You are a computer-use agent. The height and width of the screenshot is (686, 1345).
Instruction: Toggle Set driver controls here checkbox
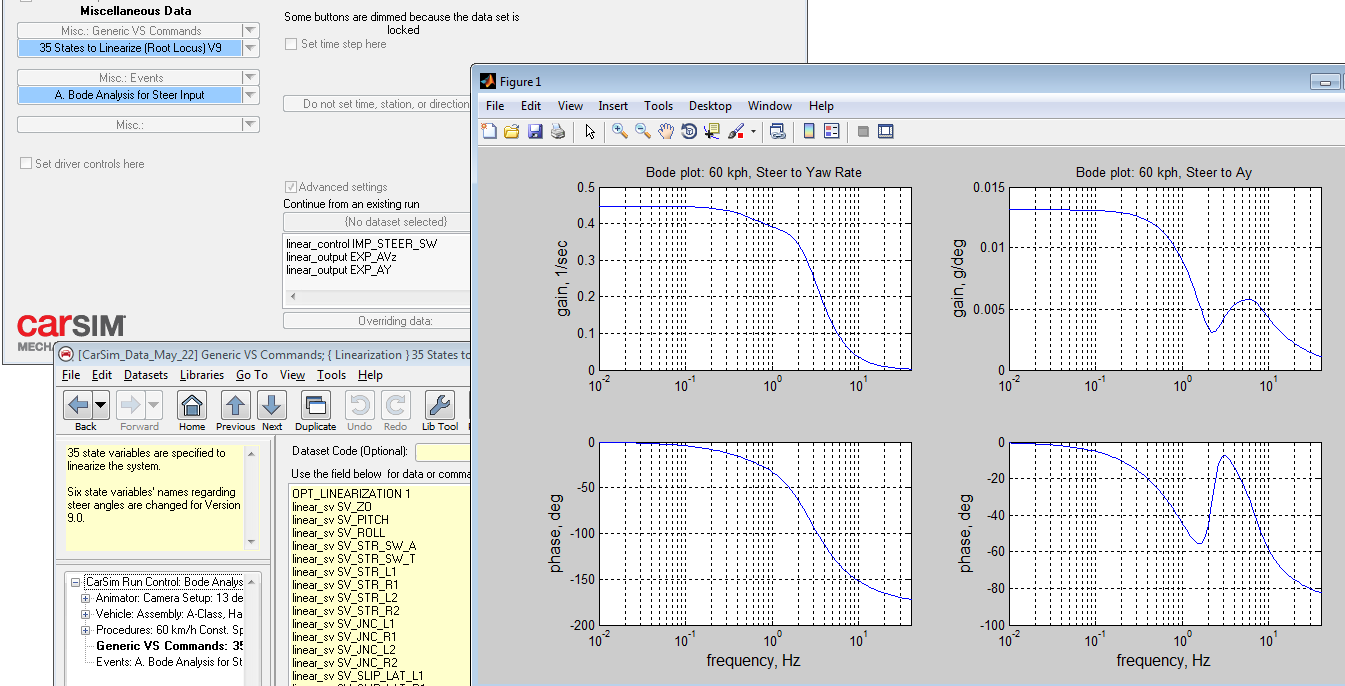click(x=26, y=163)
